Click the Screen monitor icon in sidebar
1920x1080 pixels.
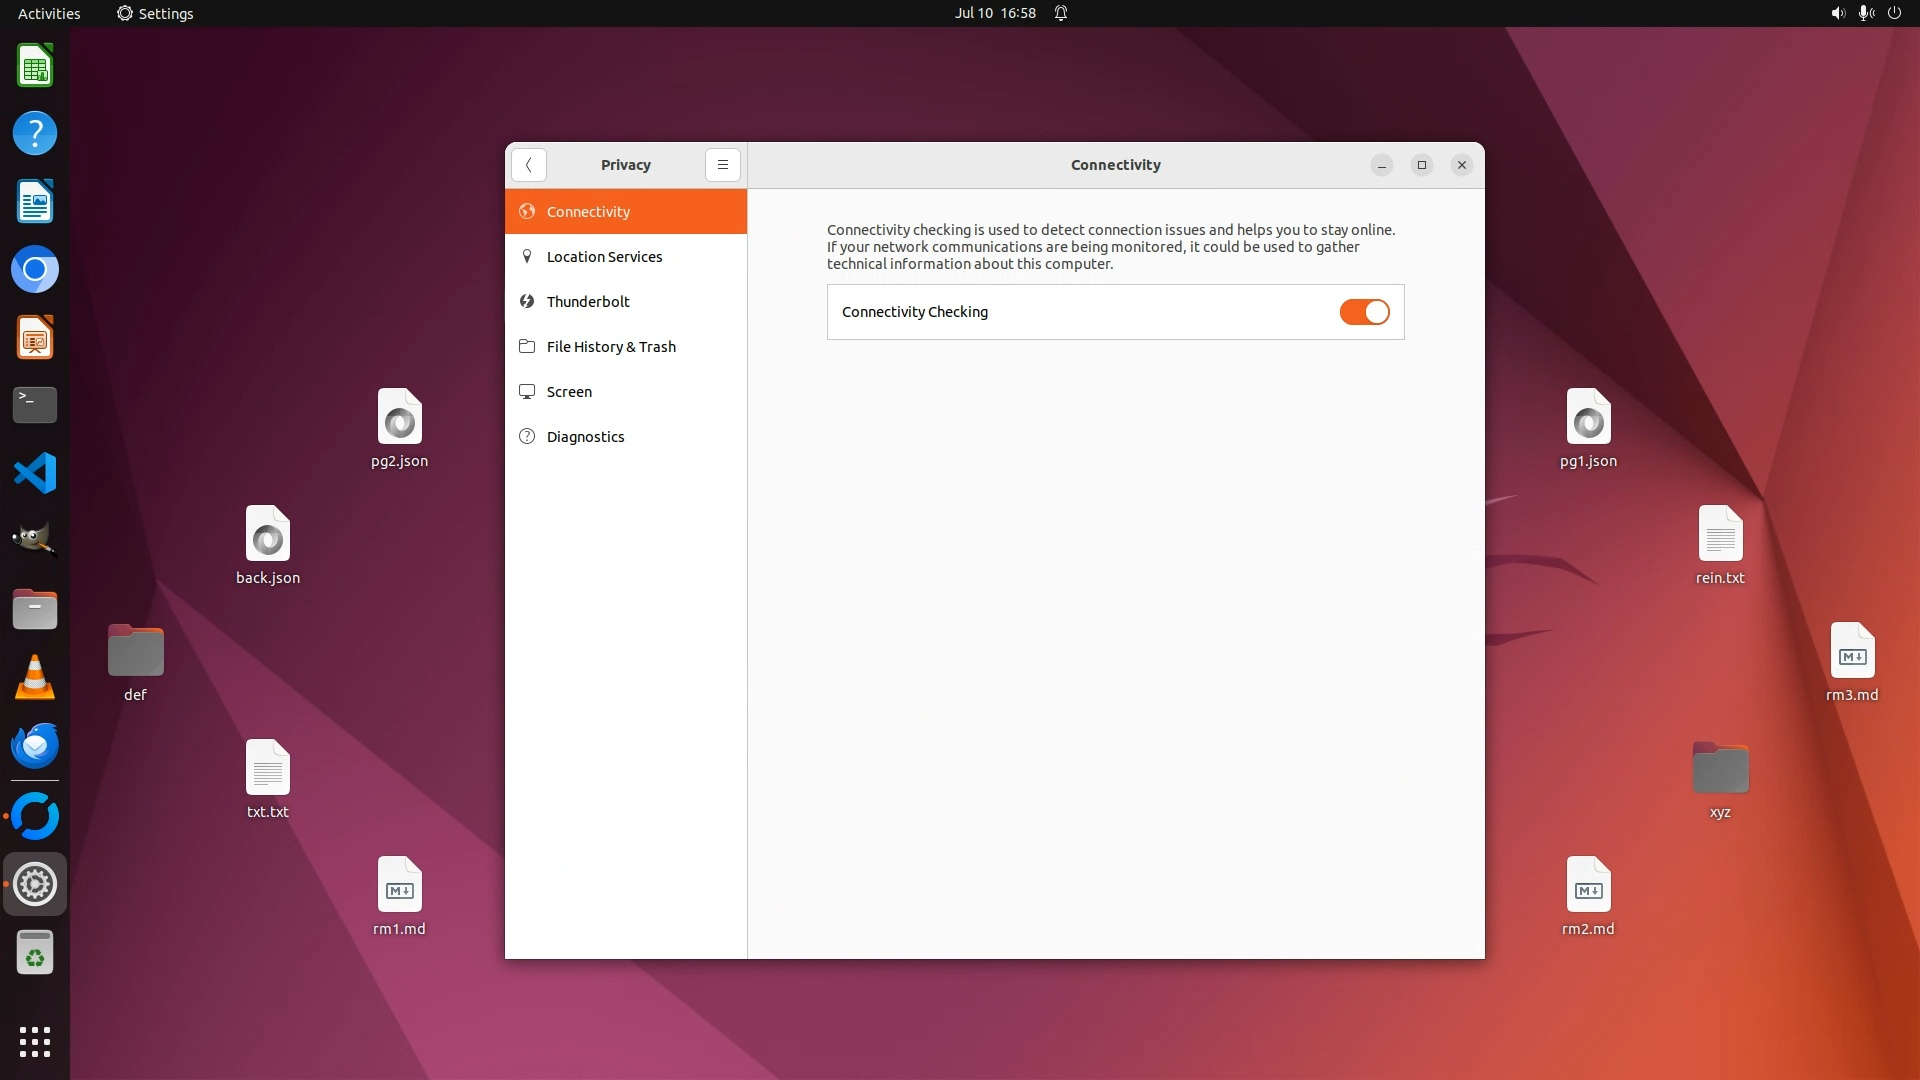527,392
